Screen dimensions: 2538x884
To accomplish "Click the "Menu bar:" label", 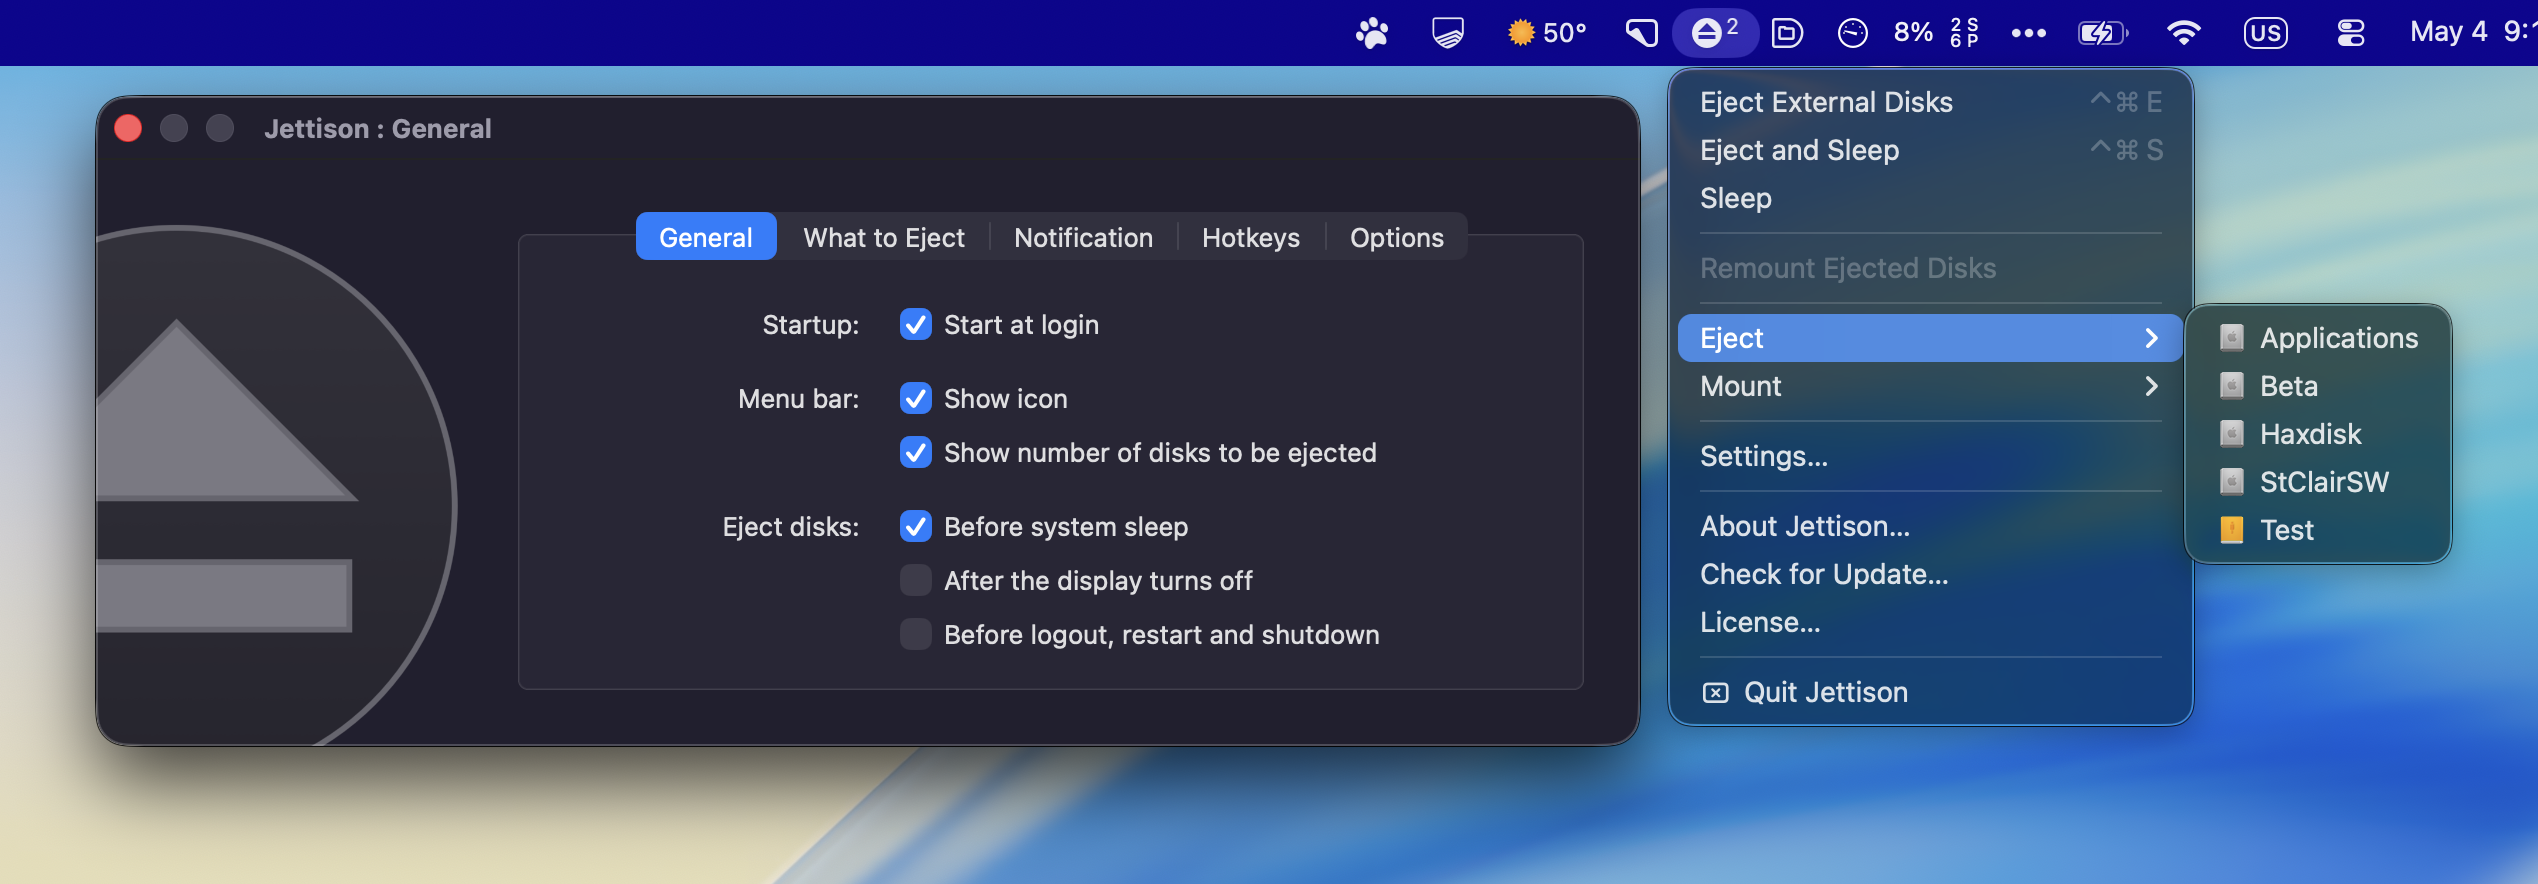I will click(x=799, y=399).
